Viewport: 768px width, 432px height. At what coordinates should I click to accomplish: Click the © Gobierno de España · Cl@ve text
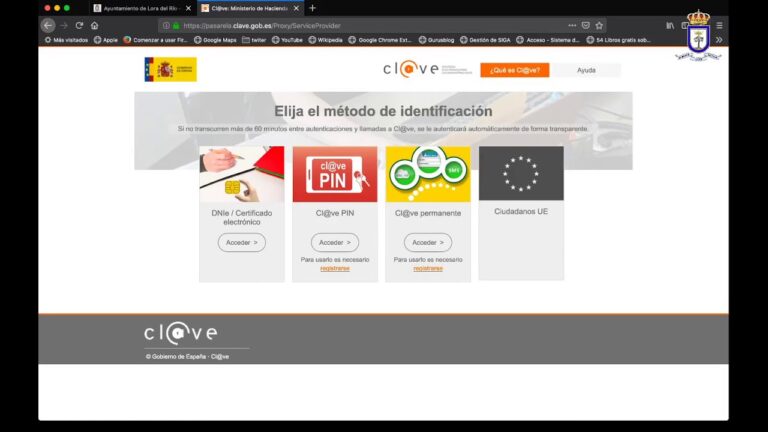point(187,357)
